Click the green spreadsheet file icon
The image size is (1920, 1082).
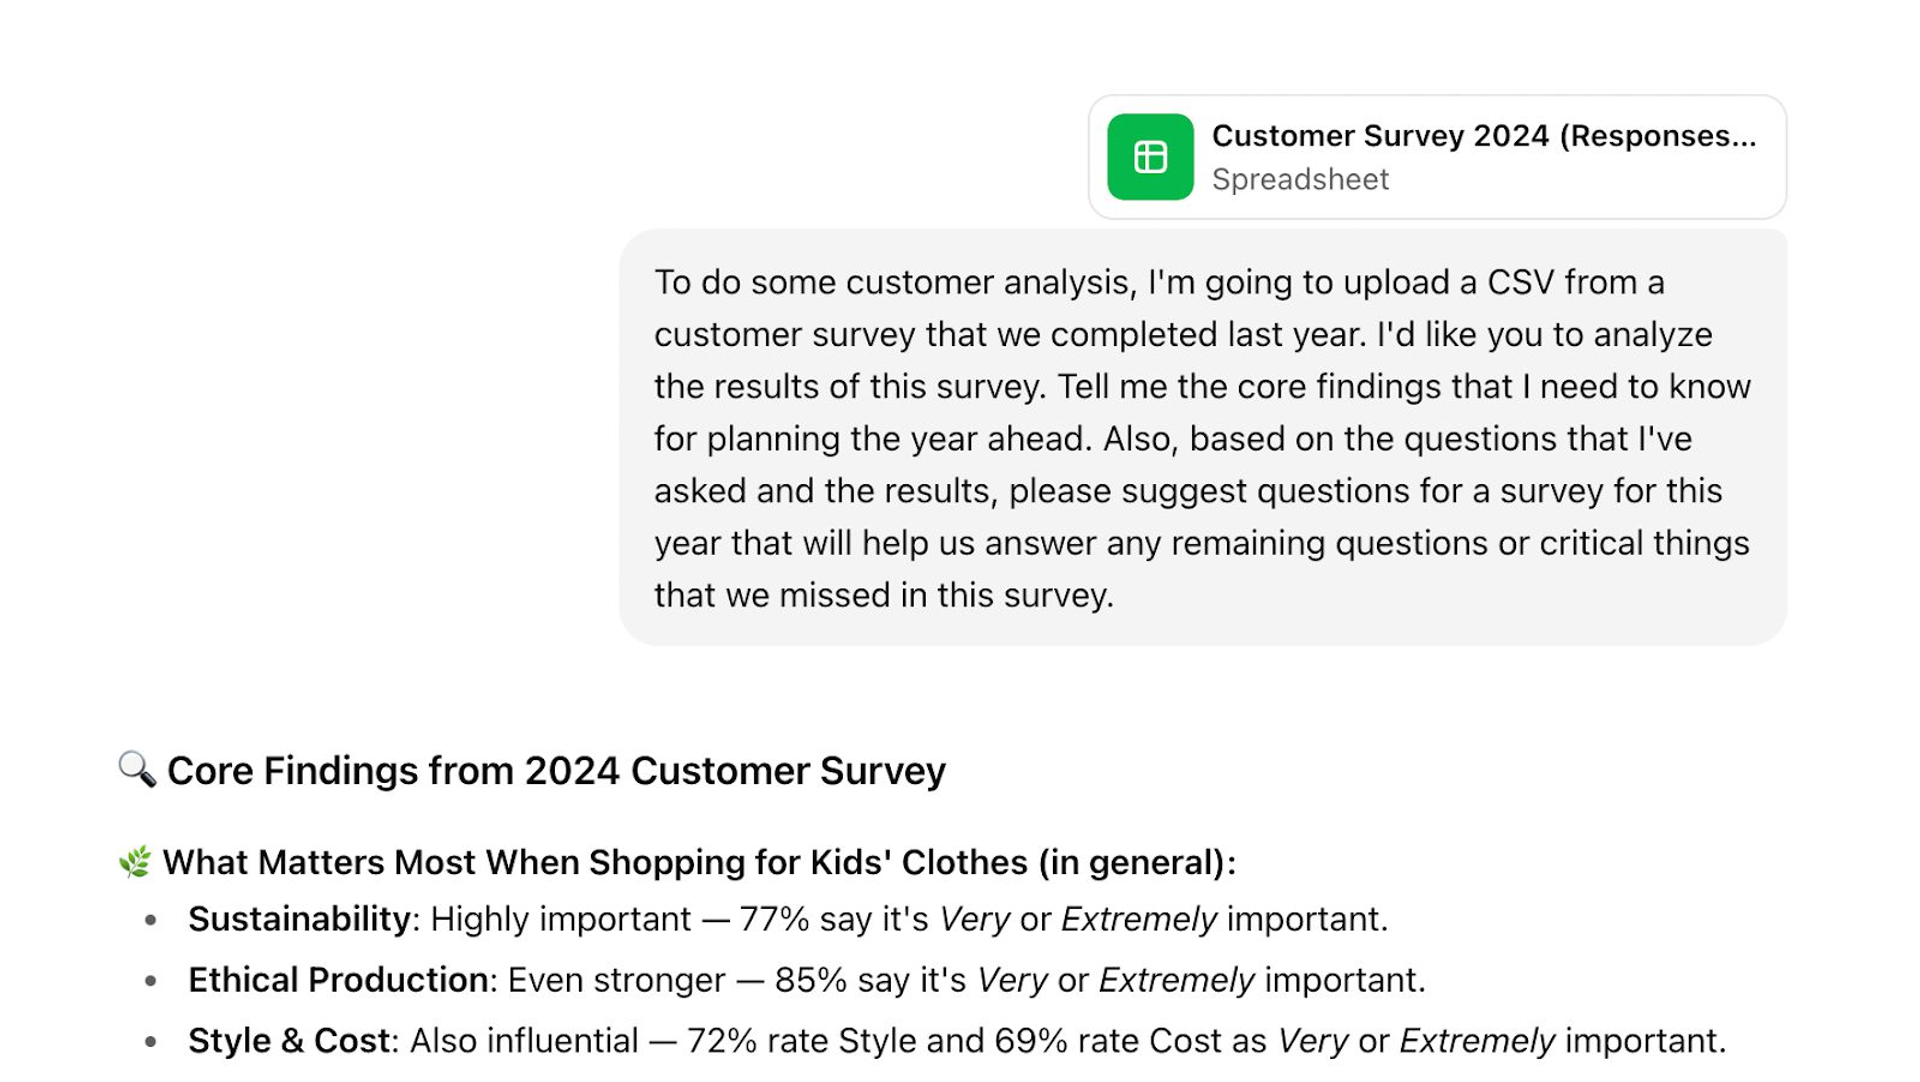[1150, 157]
